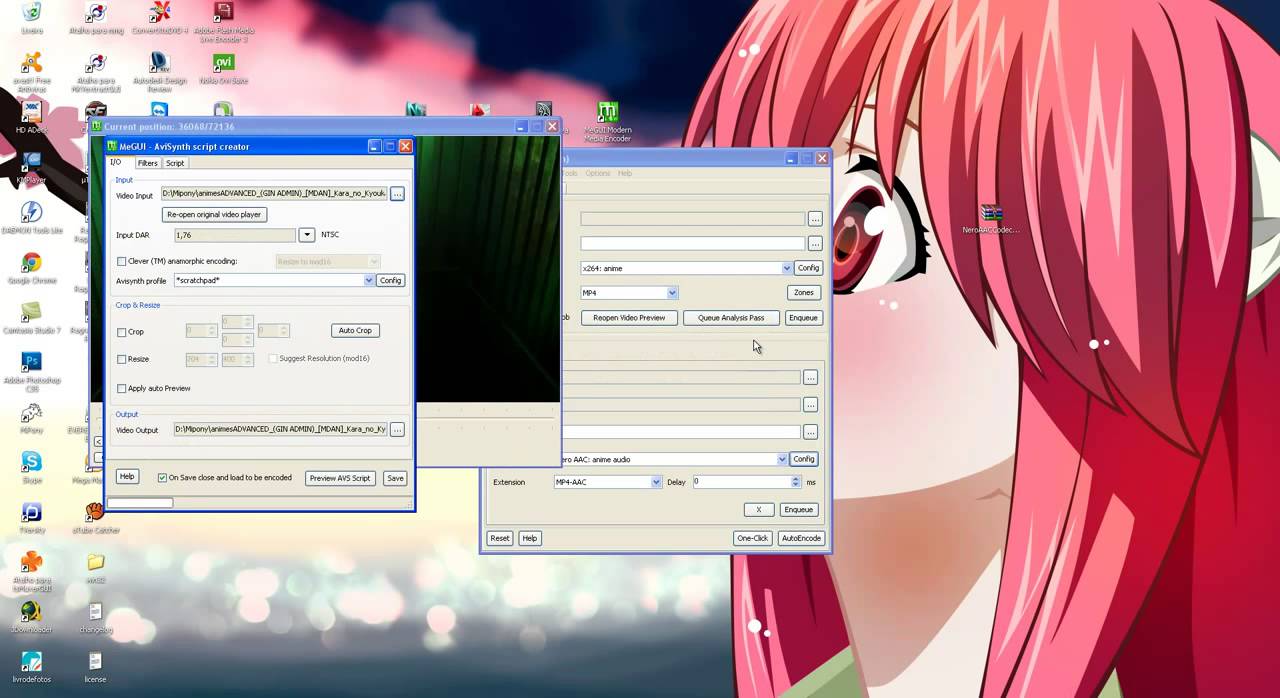Click the AutoEncode button

(x=801, y=538)
